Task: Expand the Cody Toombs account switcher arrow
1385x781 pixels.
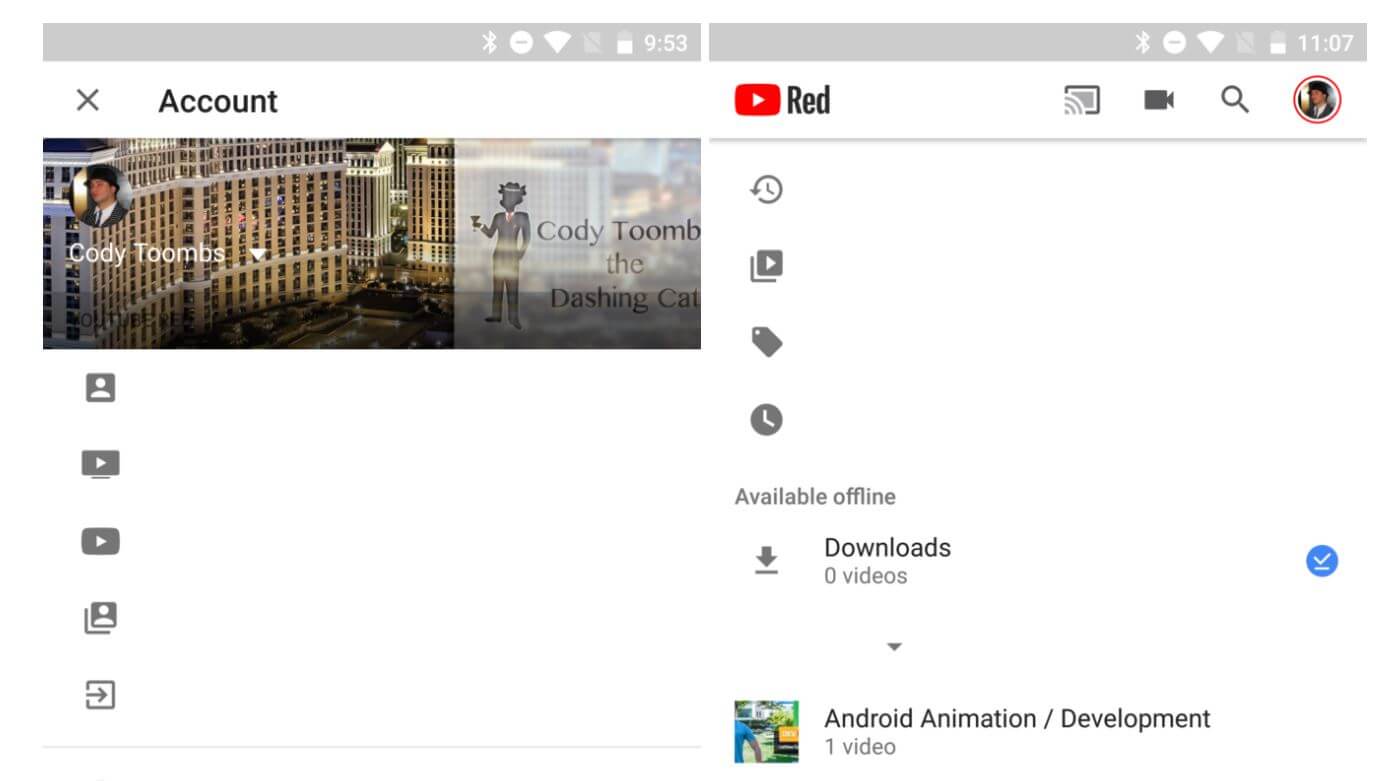Action: point(258,255)
